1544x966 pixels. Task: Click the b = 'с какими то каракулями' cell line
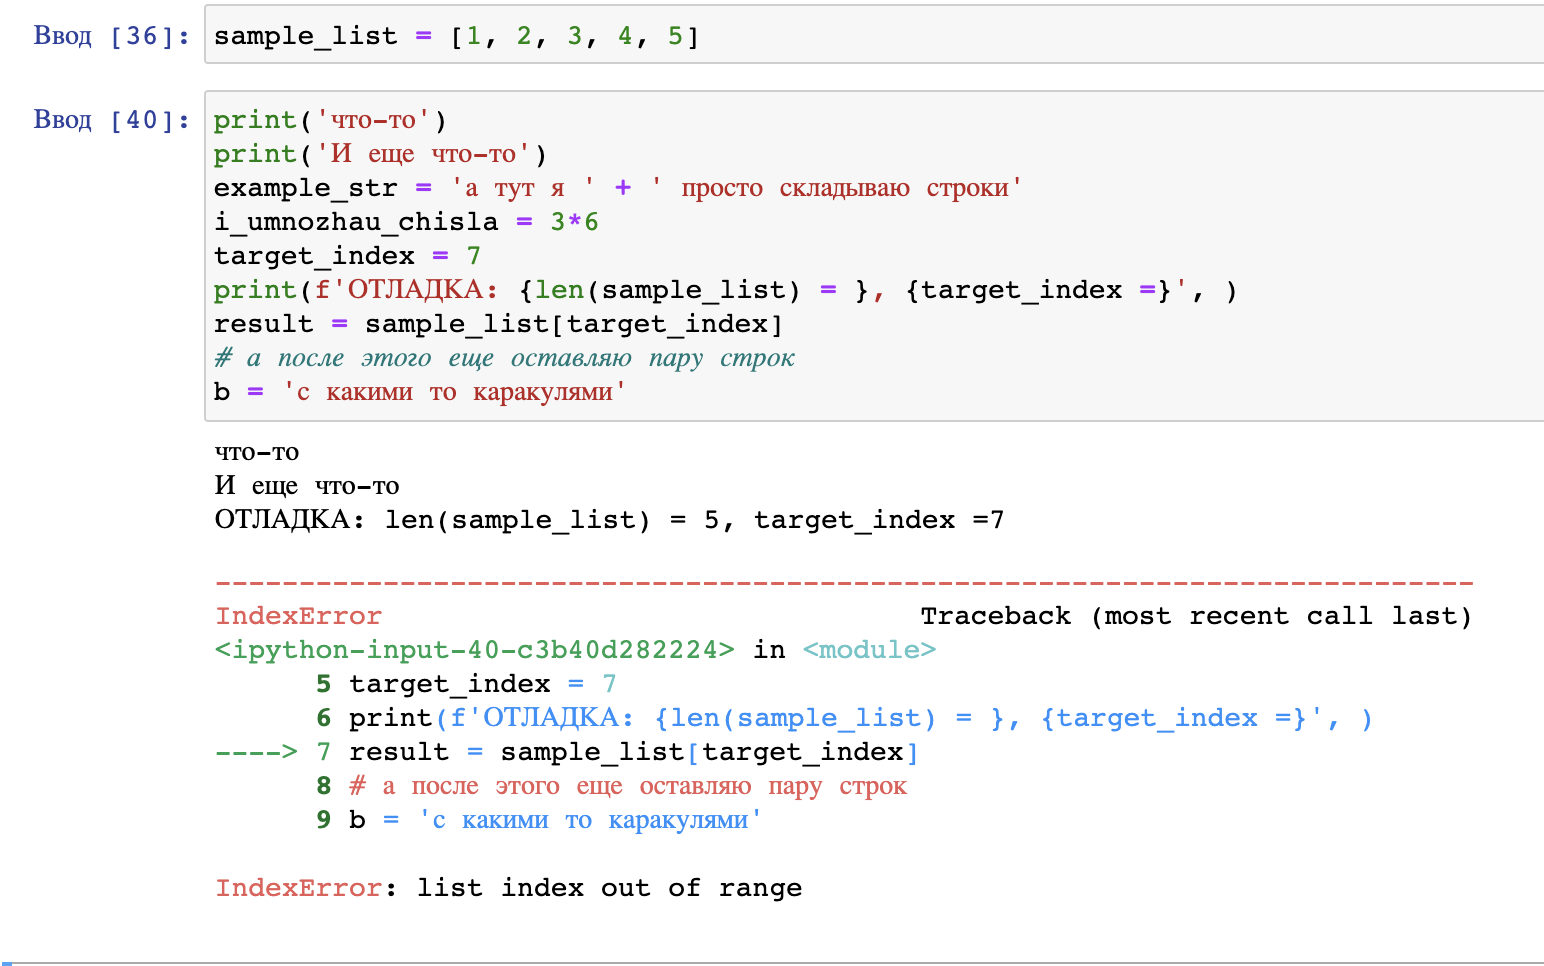[420, 392]
